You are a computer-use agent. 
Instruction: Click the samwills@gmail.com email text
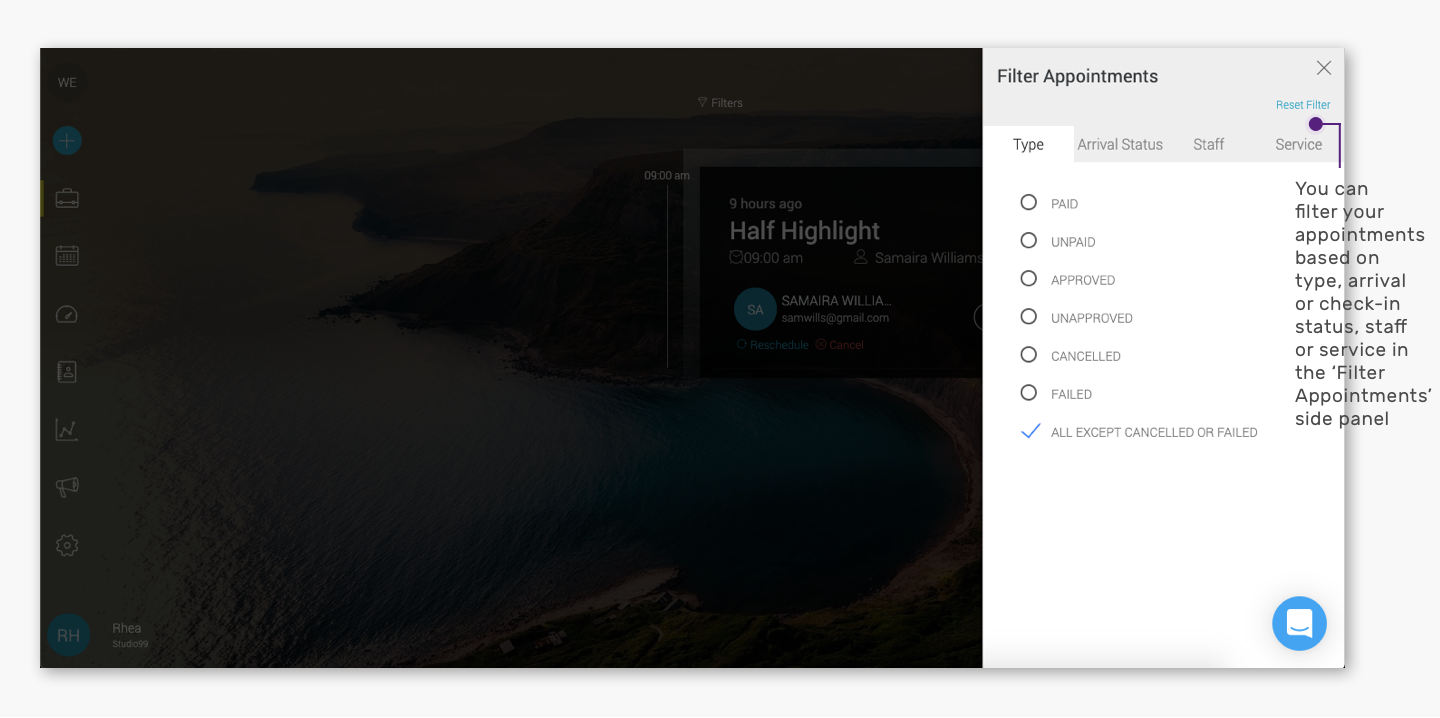[x=835, y=318]
